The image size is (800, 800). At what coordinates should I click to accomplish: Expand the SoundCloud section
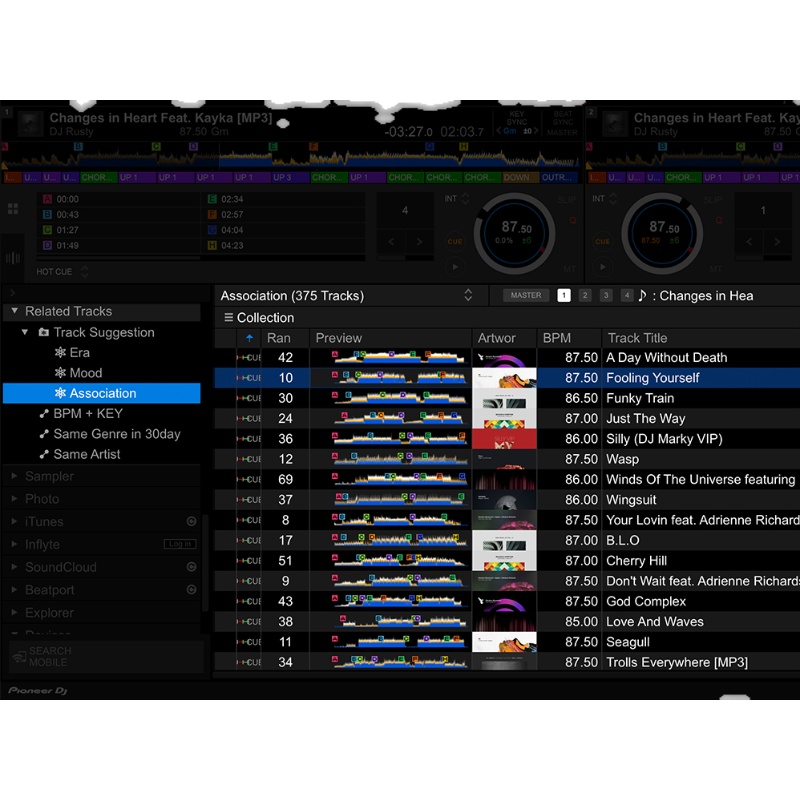pos(14,567)
